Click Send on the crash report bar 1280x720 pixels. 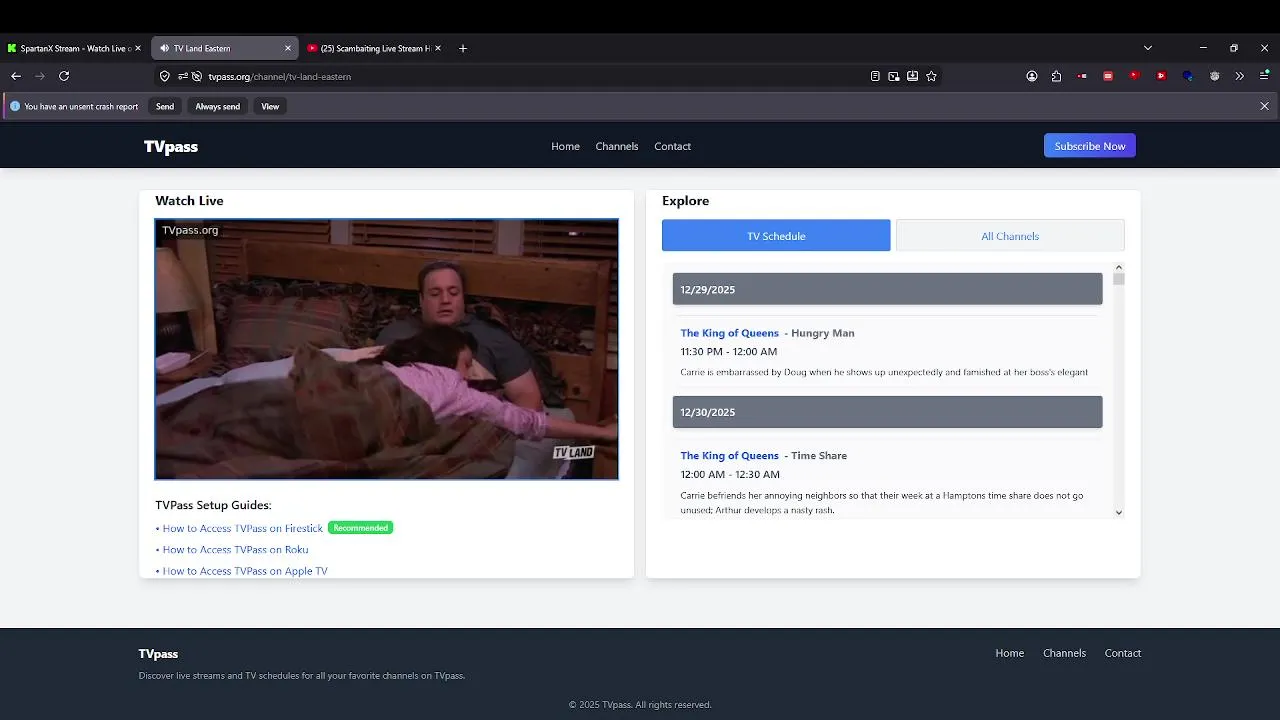click(165, 106)
